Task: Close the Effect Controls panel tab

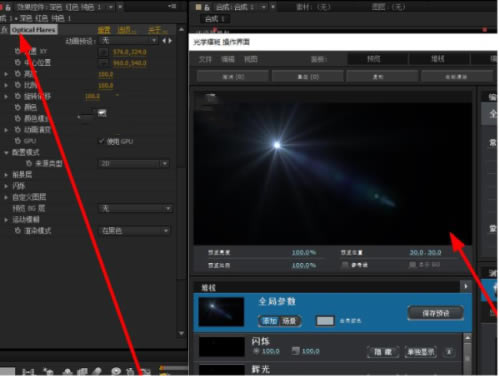Action: coord(120,7)
